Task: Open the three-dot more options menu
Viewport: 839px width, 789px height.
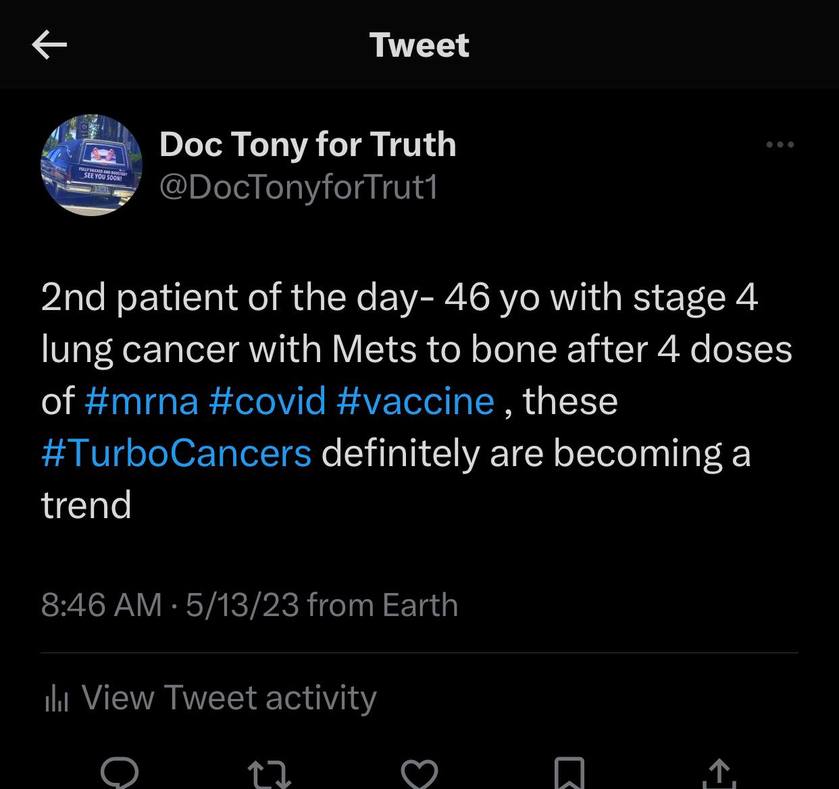Action: [780, 144]
